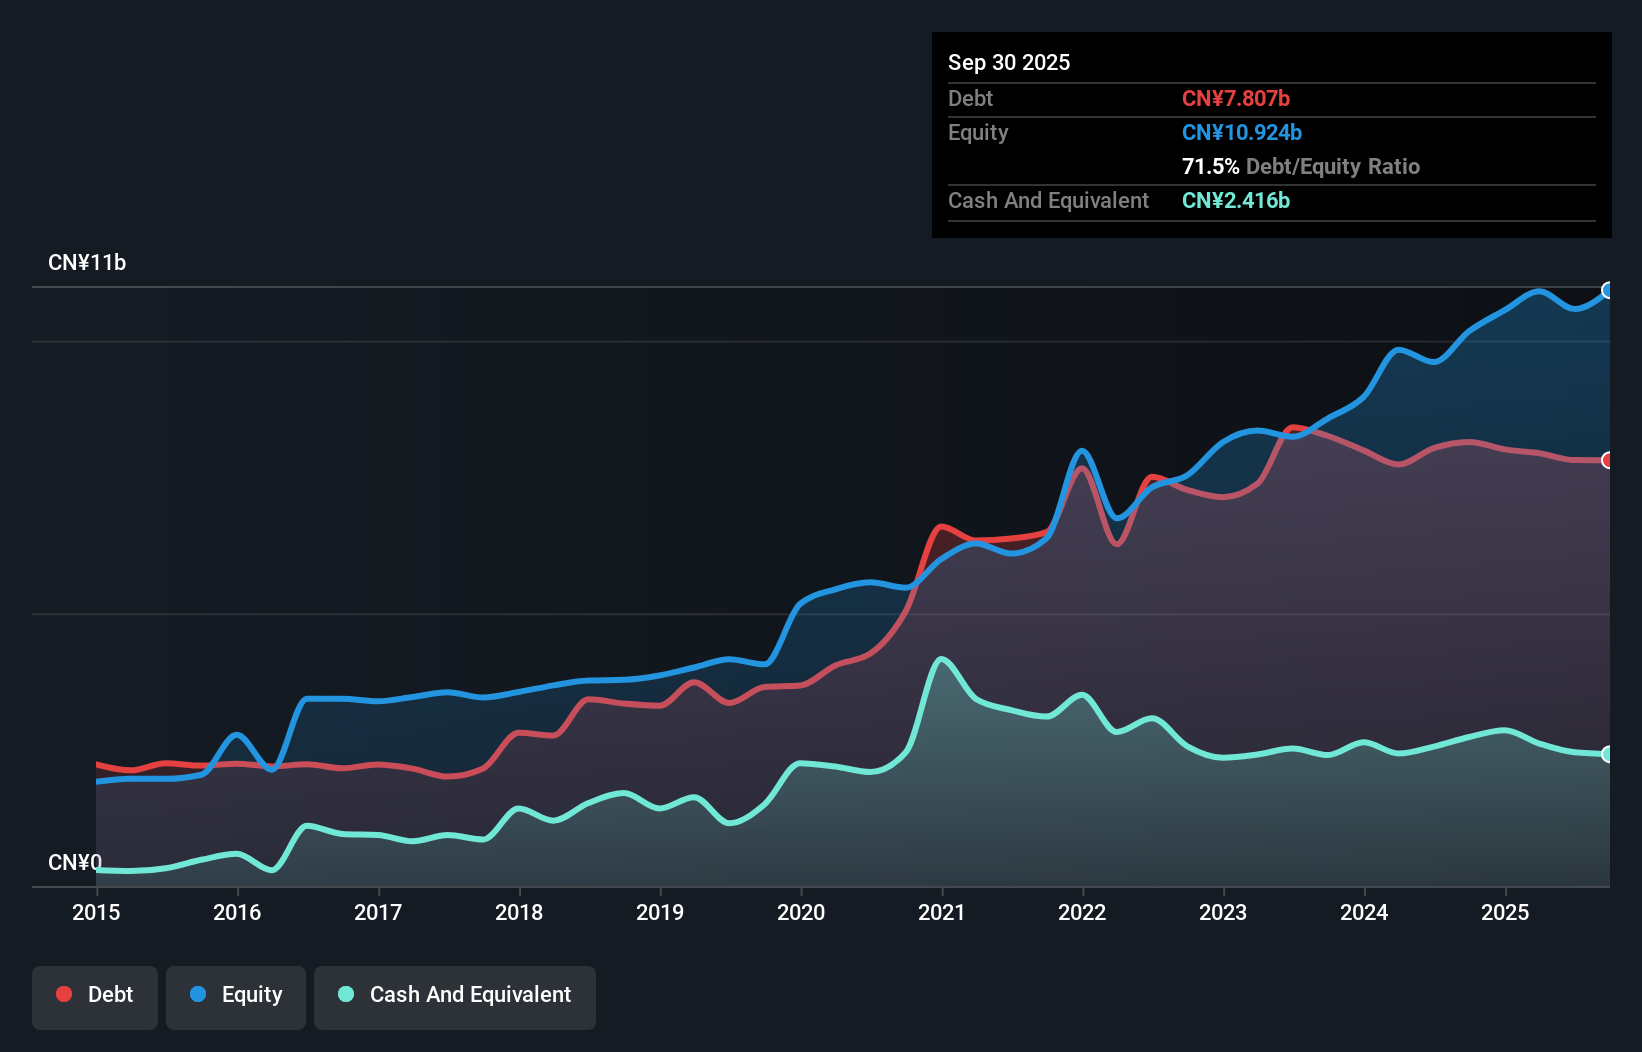Screen dimensions: 1642x1052
Task: Toggle the Debt series visibility
Action: (x=95, y=995)
